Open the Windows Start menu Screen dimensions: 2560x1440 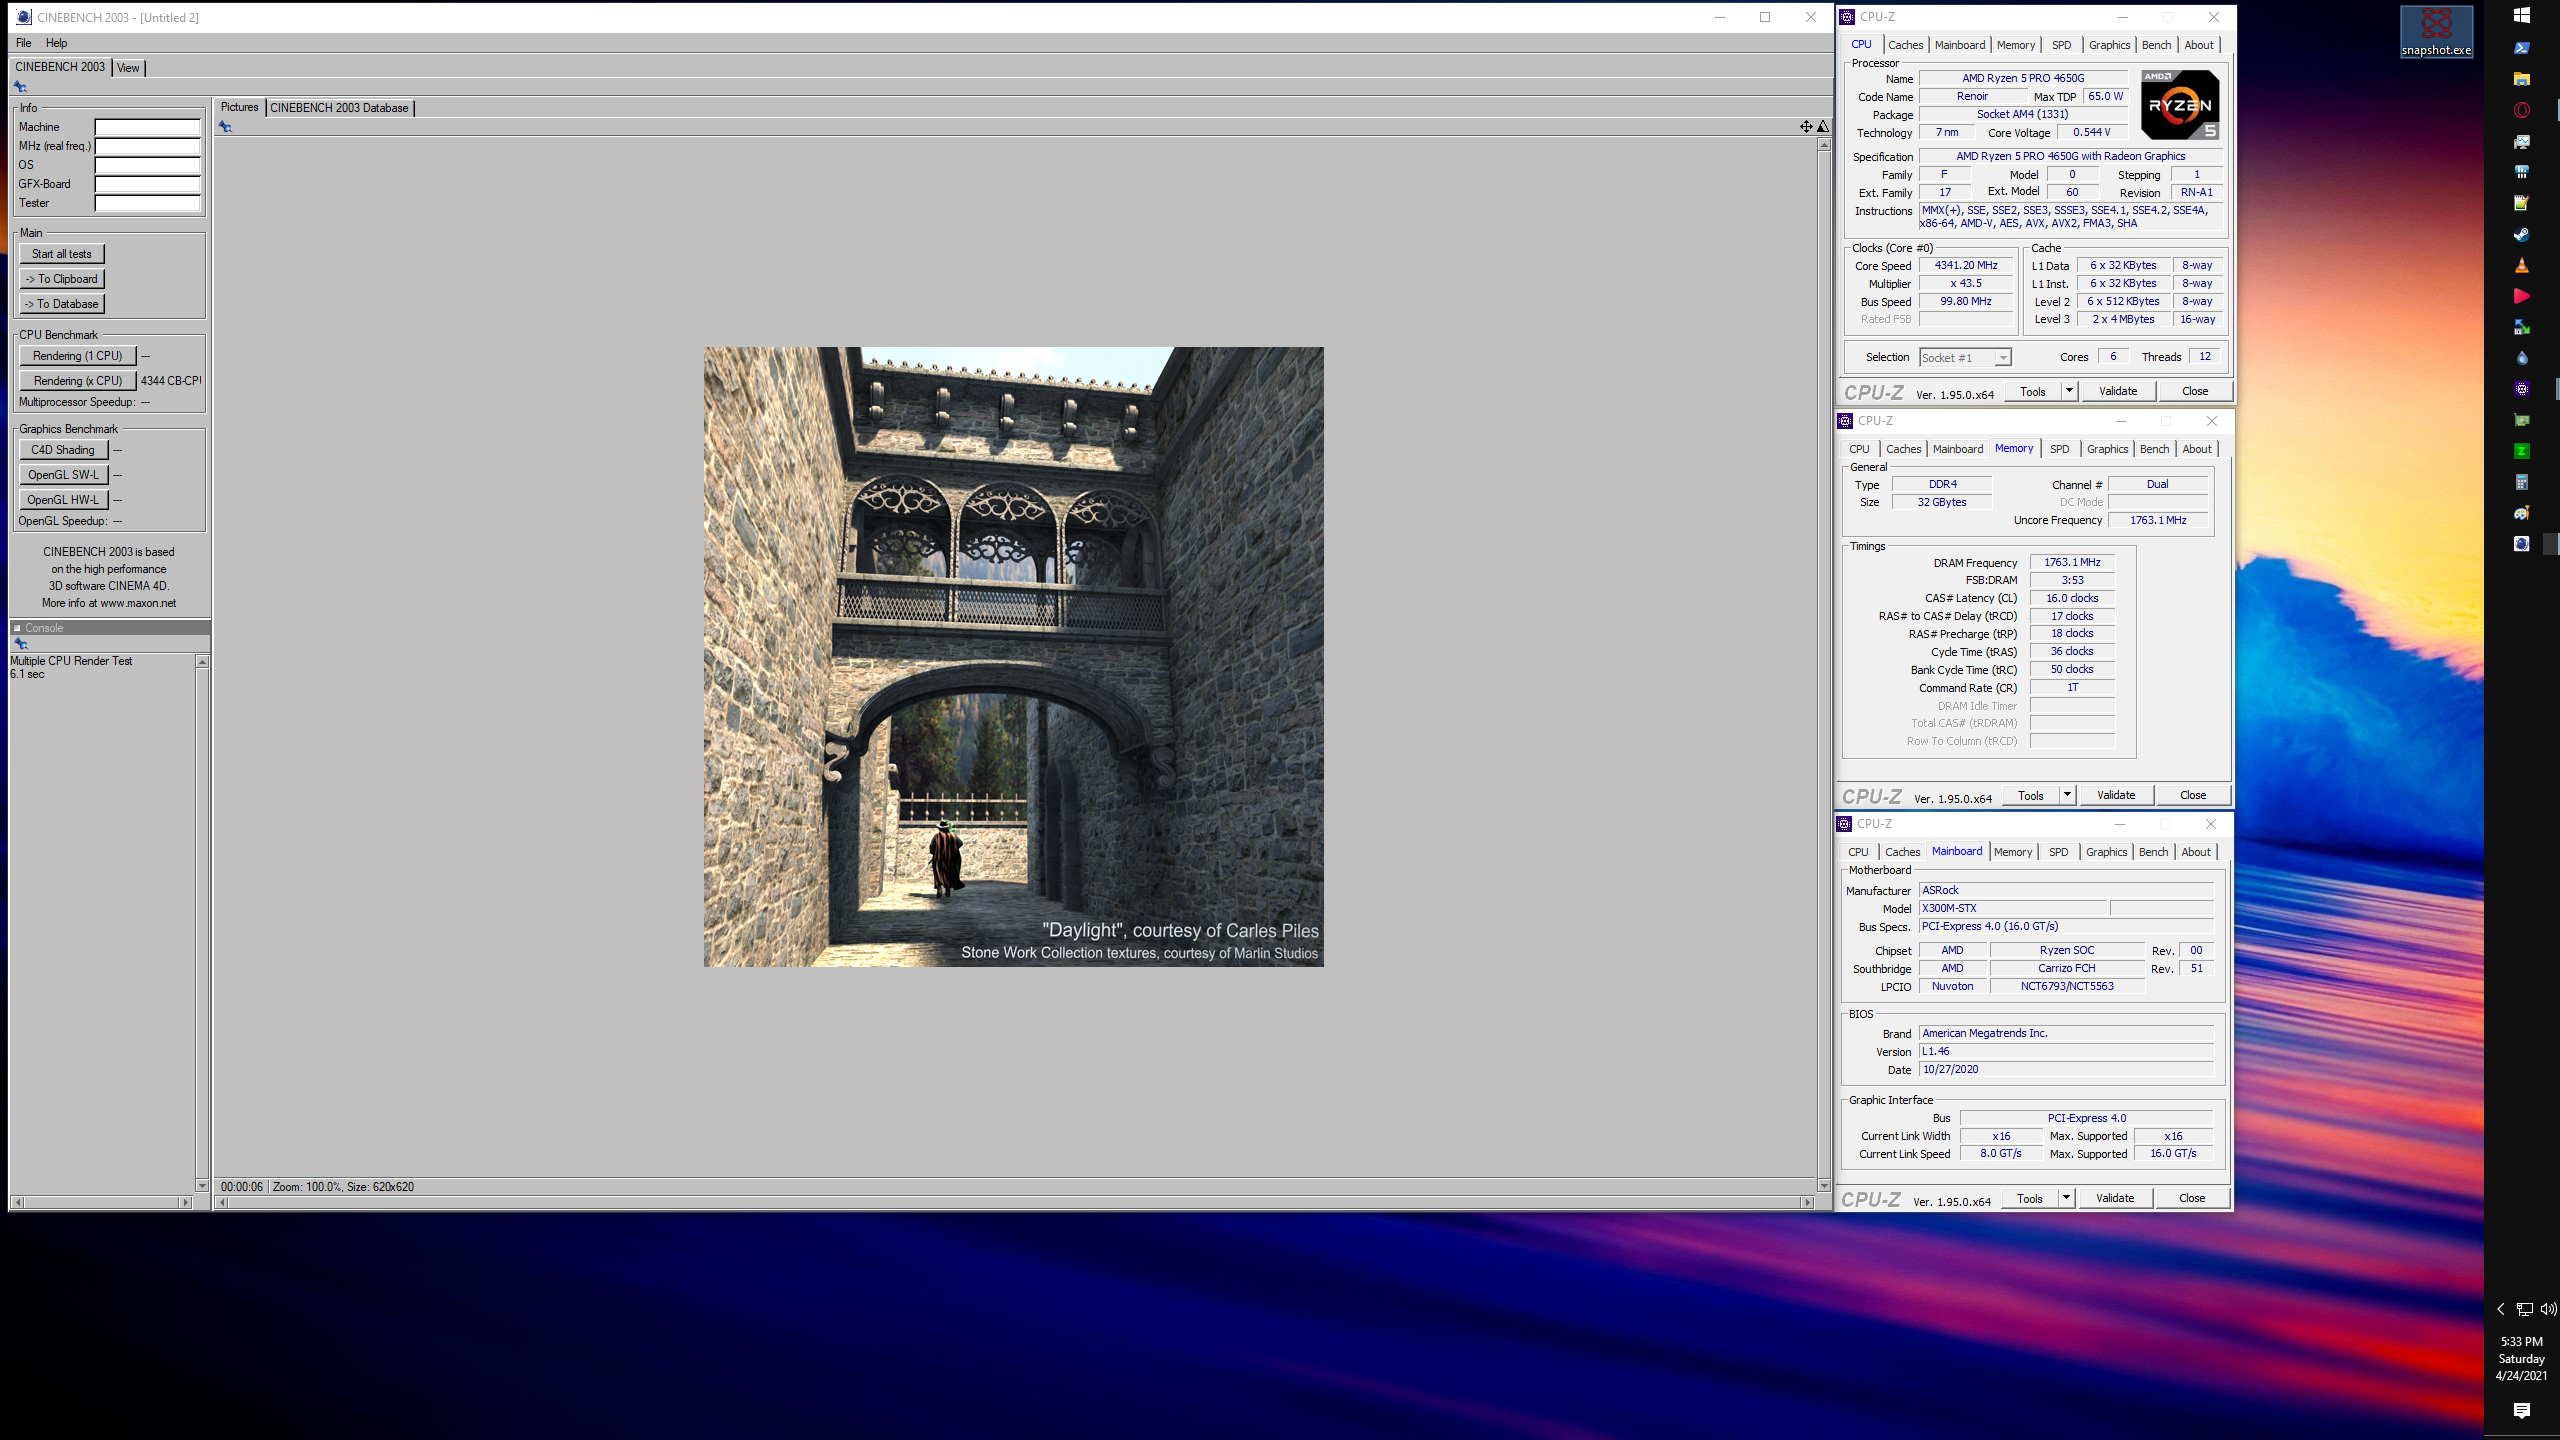tap(2522, 16)
